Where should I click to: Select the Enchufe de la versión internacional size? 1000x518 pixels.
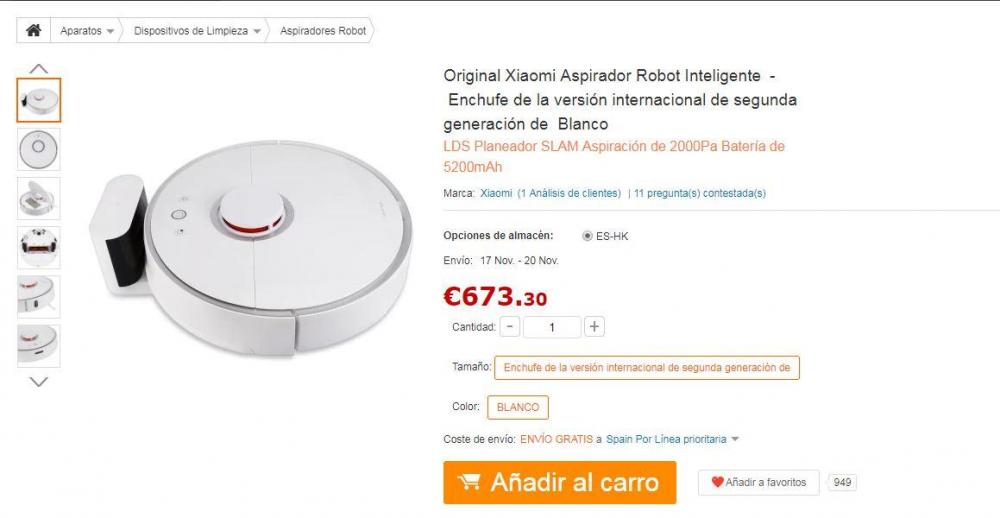pyautogui.click(x=647, y=367)
